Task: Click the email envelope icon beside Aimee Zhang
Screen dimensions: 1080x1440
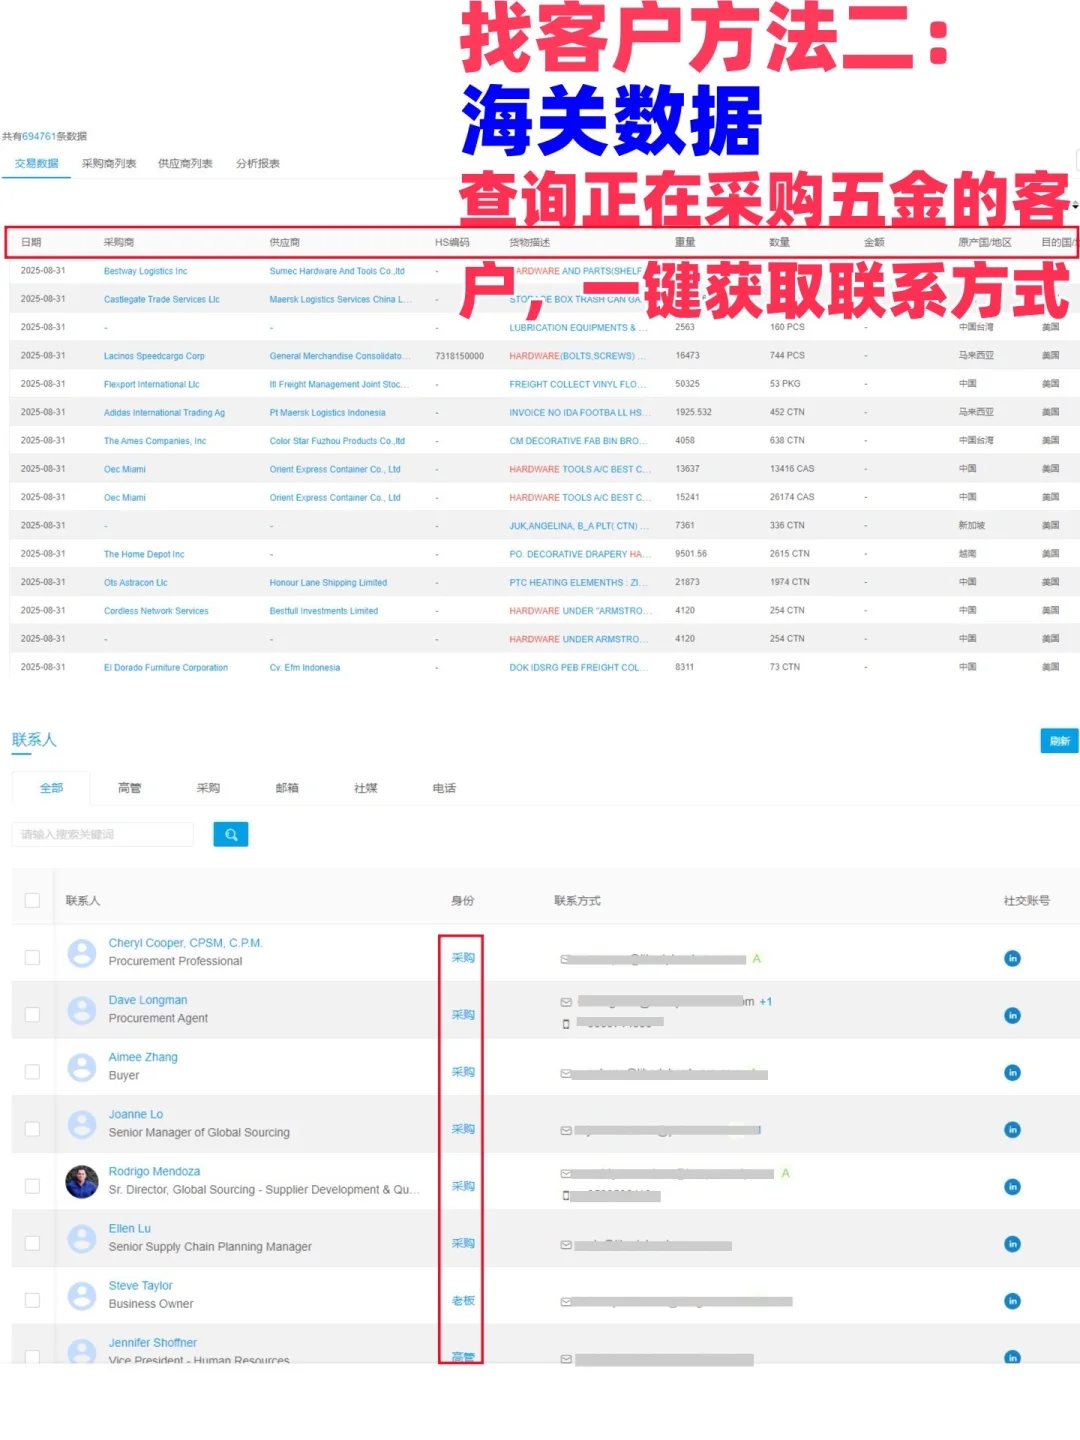Action: pos(567,1071)
